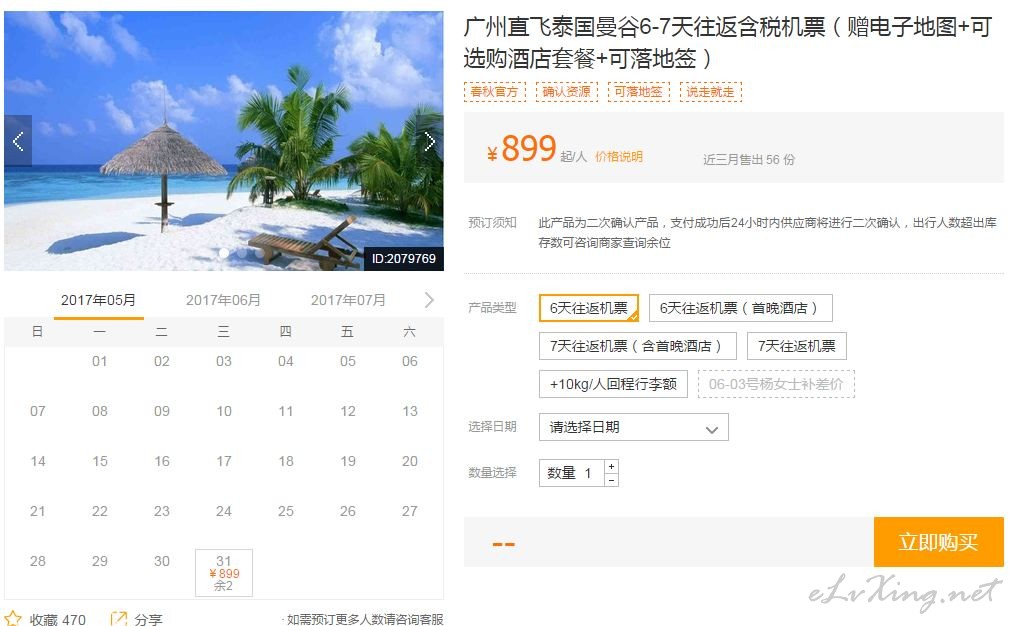The height and width of the screenshot is (626, 1013).
Task: Click the favorite star icon (收藏)
Action: 13,618
